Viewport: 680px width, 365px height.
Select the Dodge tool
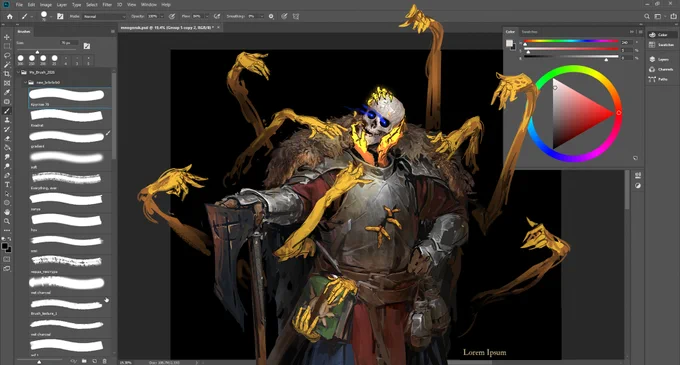pyautogui.click(x=7, y=166)
